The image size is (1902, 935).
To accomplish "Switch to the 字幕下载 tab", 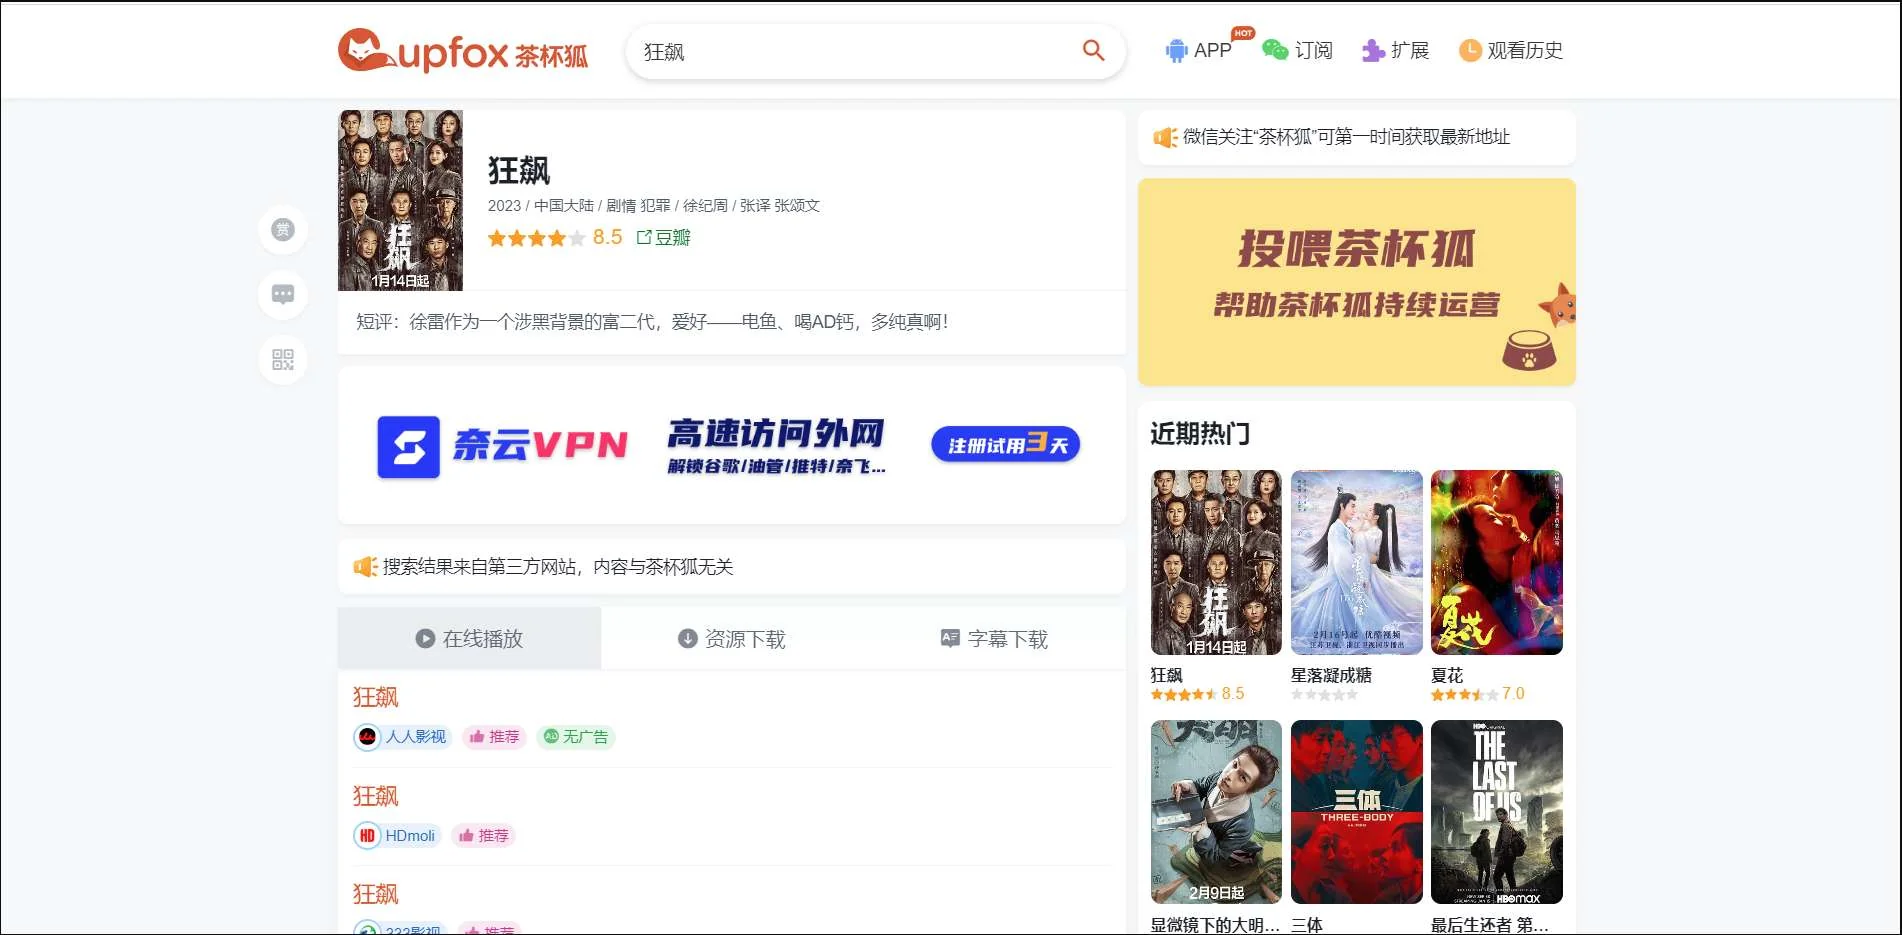I will pos(995,638).
